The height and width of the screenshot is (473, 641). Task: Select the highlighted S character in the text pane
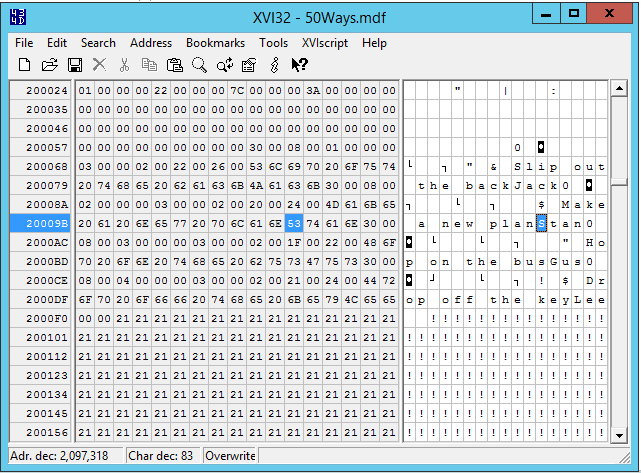(x=541, y=223)
